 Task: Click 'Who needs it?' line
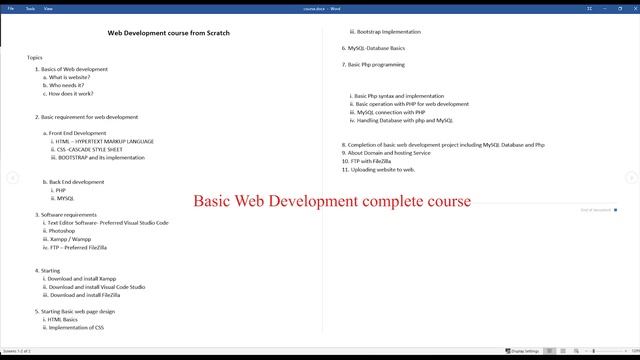(x=67, y=85)
